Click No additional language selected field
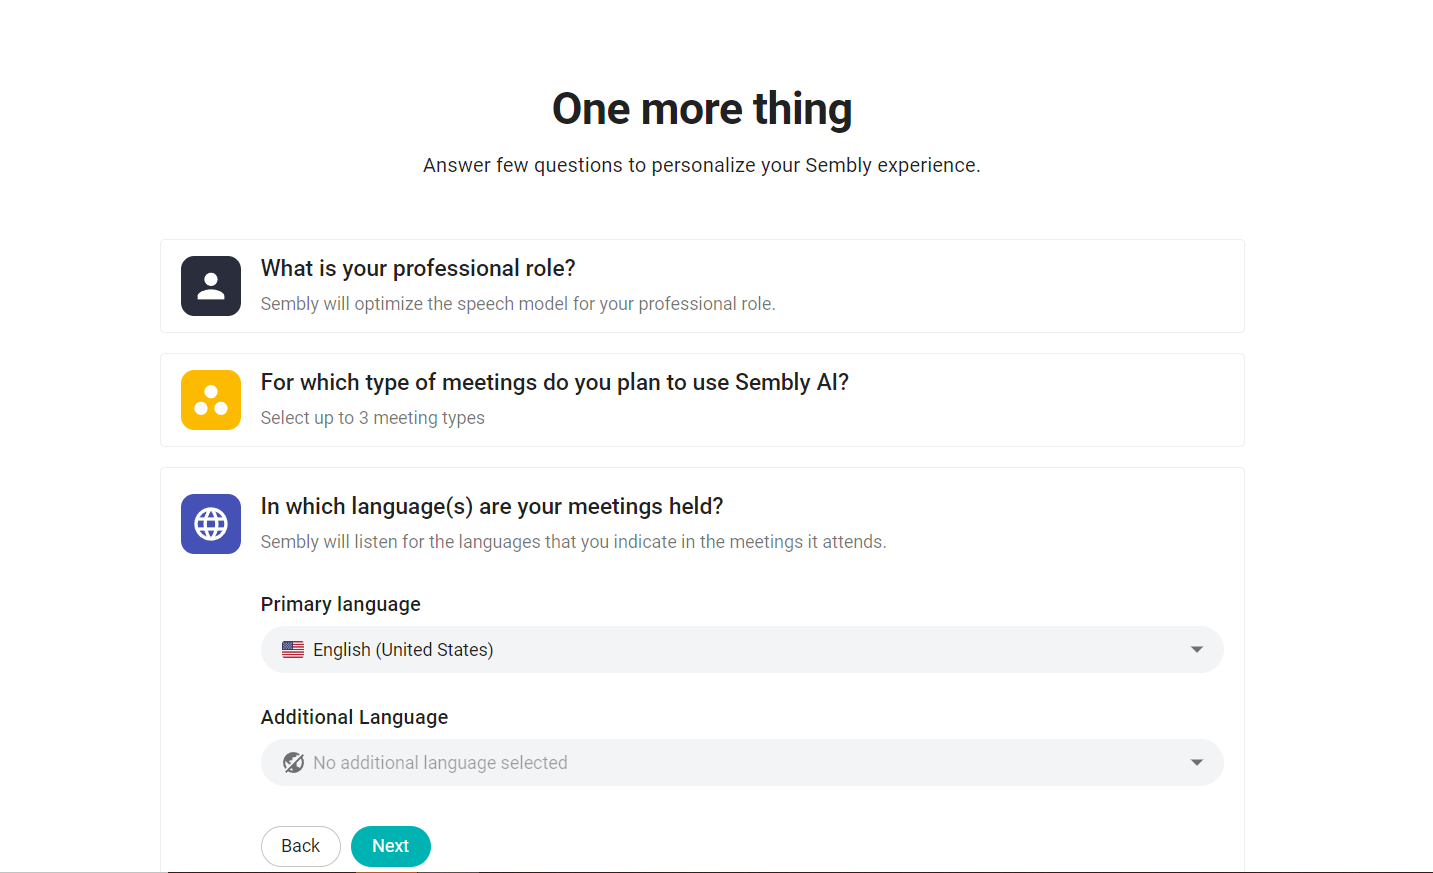Screen dimensions: 1433x873 pos(742,763)
